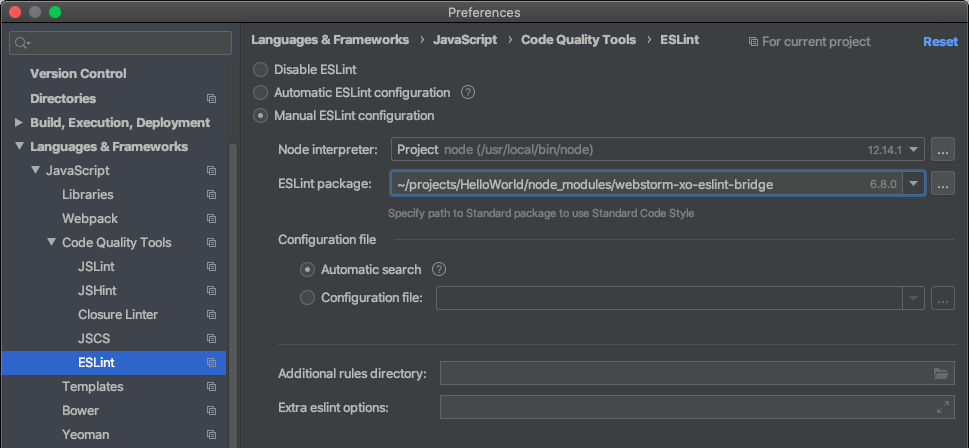Click Languages & Frameworks breadcrumb

(x=330, y=40)
